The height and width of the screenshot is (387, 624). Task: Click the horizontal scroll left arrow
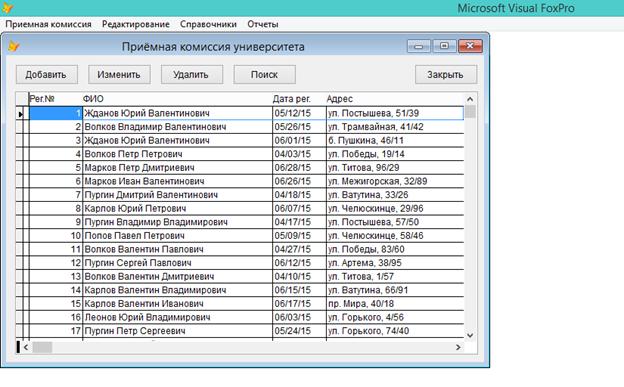tap(26, 347)
